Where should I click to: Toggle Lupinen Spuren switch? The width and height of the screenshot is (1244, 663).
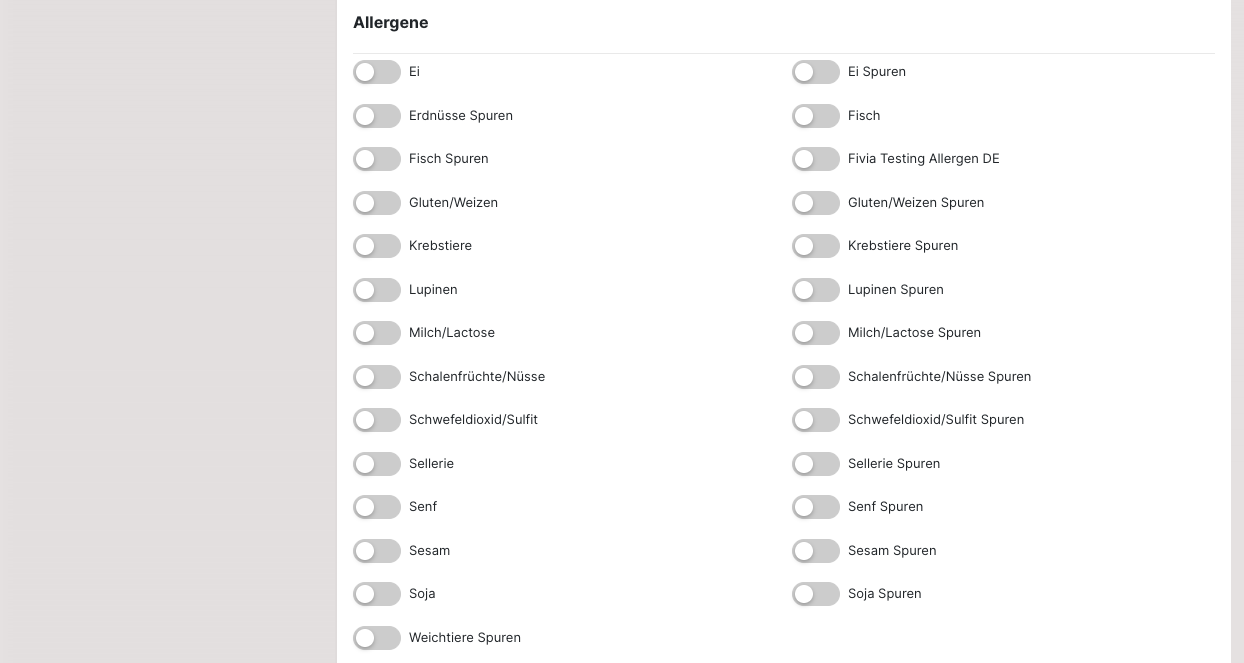pyautogui.click(x=816, y=290)
